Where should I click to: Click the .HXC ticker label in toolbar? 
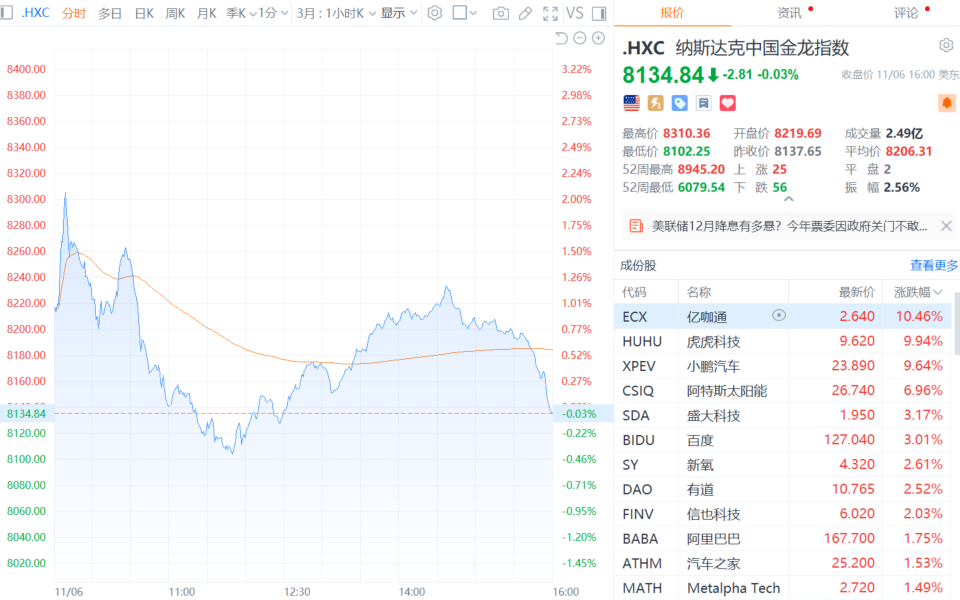36,13
